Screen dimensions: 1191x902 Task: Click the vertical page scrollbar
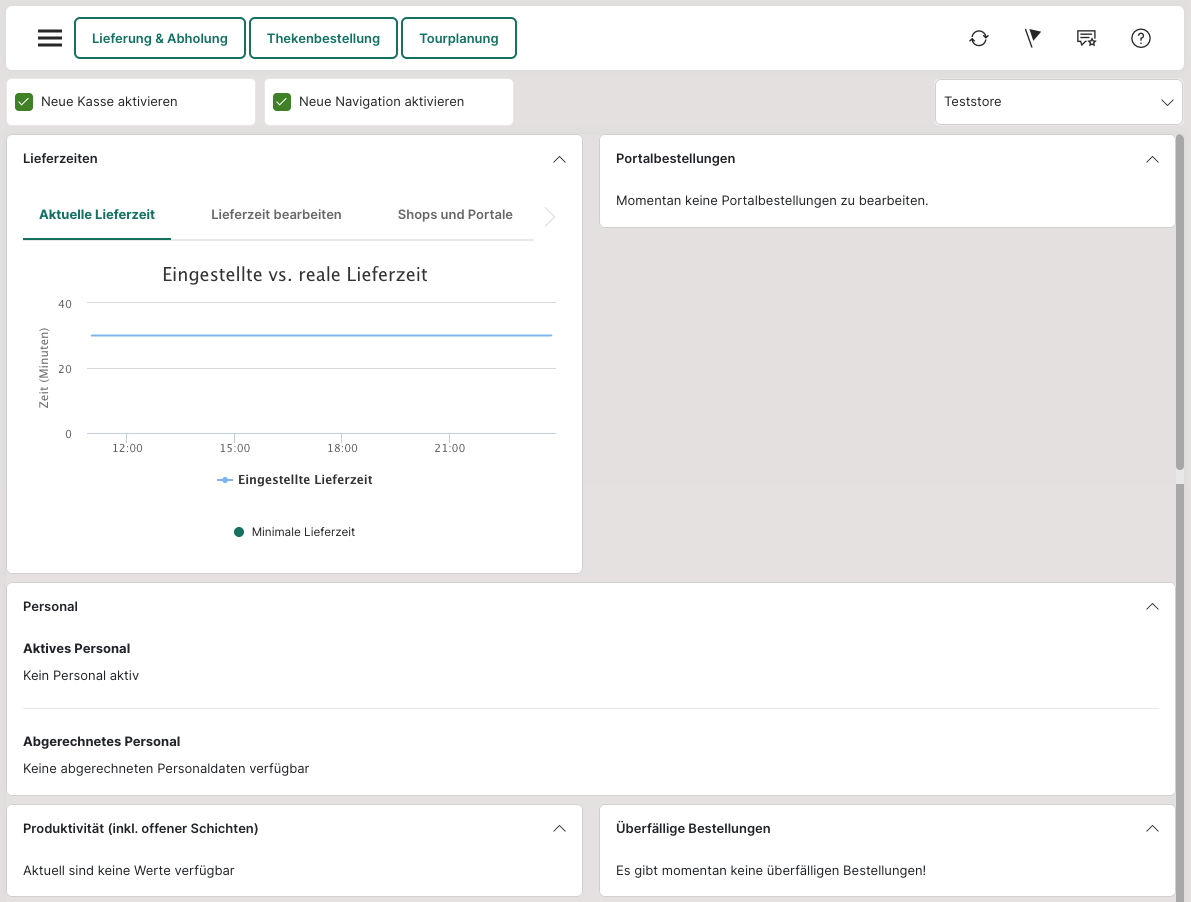(1181, 300)
